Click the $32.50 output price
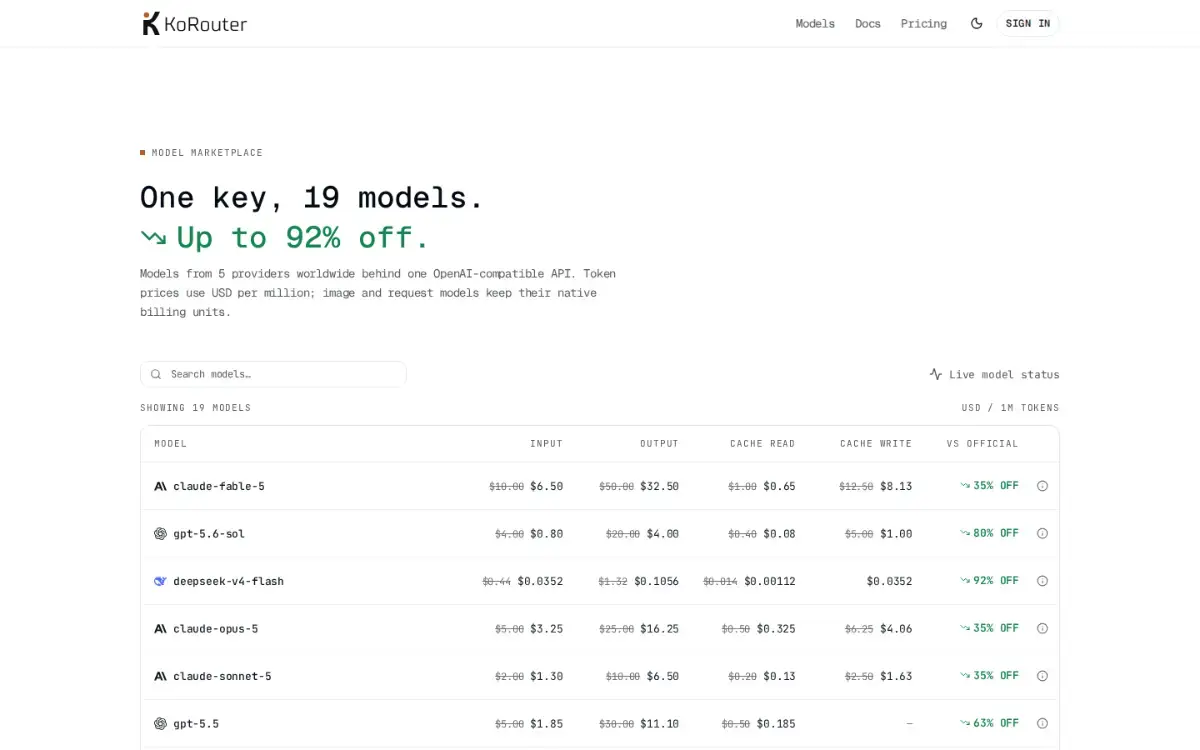The height and width of the screenshot is (750, 1200). 659,486
